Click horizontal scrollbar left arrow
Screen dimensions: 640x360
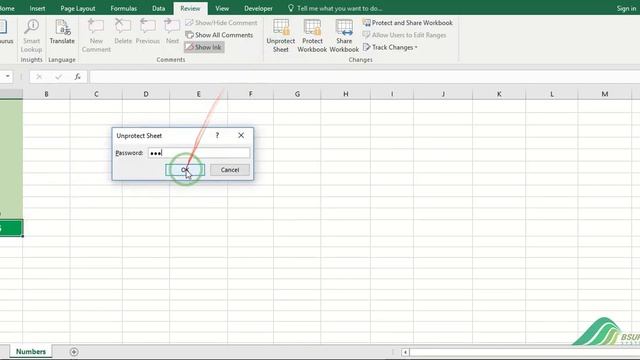(405, 352)
